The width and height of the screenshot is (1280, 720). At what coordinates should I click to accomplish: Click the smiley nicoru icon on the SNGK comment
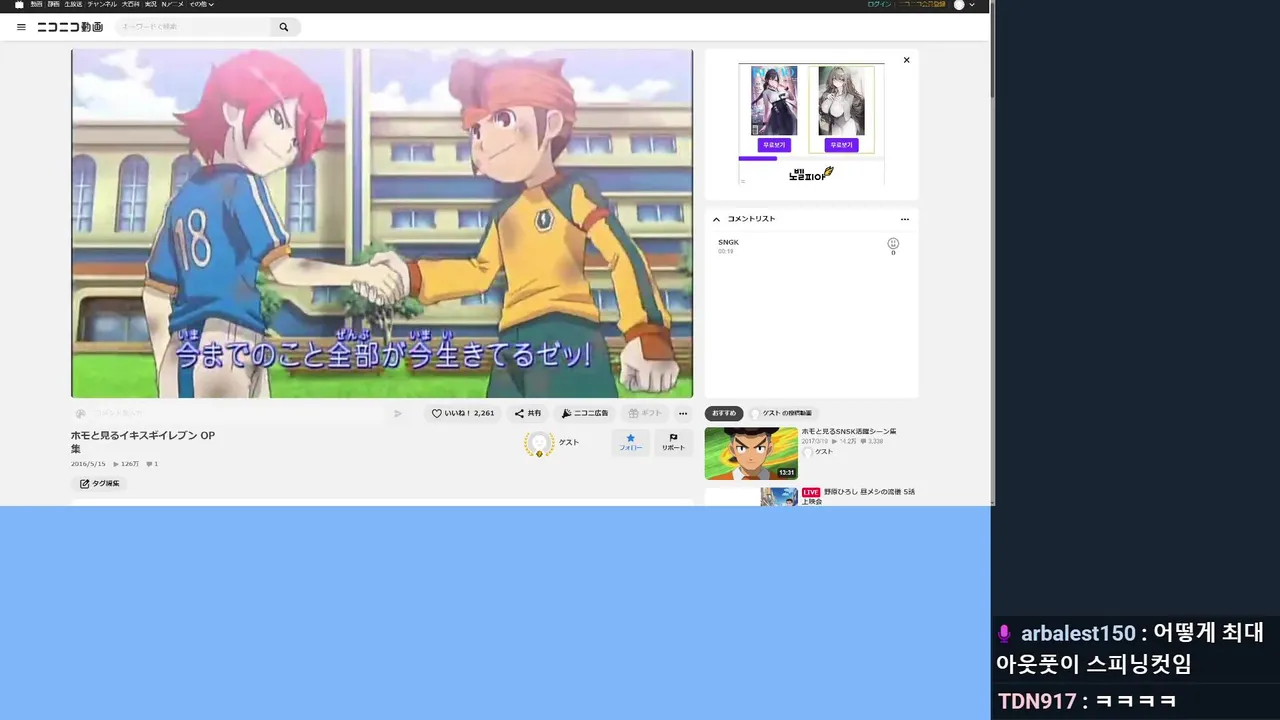(x=893, y=244)
